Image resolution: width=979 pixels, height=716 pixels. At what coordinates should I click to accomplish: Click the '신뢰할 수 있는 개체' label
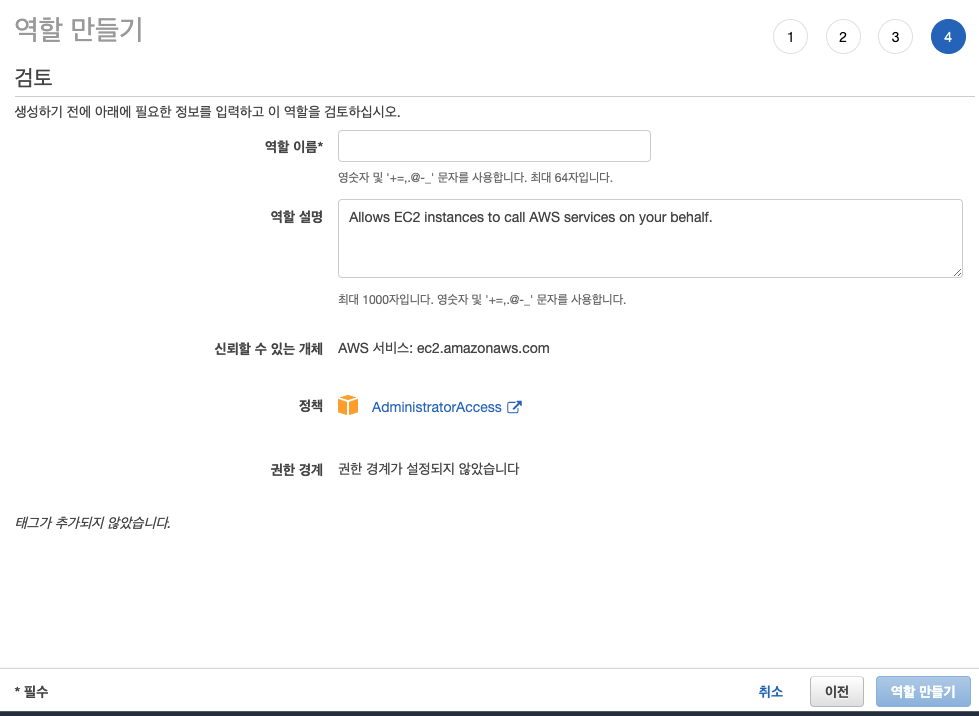268,348
